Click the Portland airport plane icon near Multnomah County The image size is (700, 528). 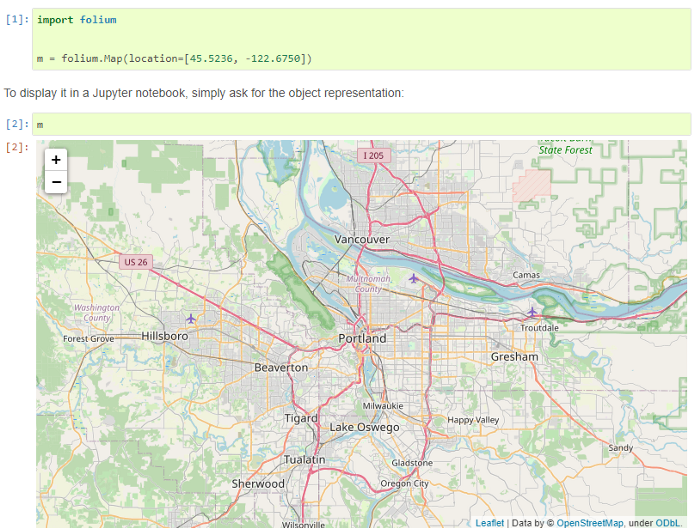414,278
